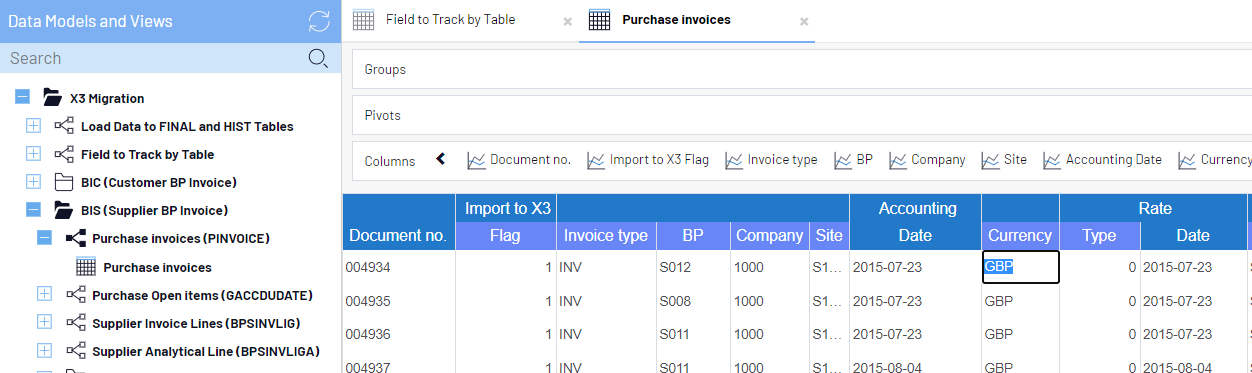This screenshot has width=1252, height=373.
Task: Click accounting date 2015-08-04 in row 004937
Action: 915,367
